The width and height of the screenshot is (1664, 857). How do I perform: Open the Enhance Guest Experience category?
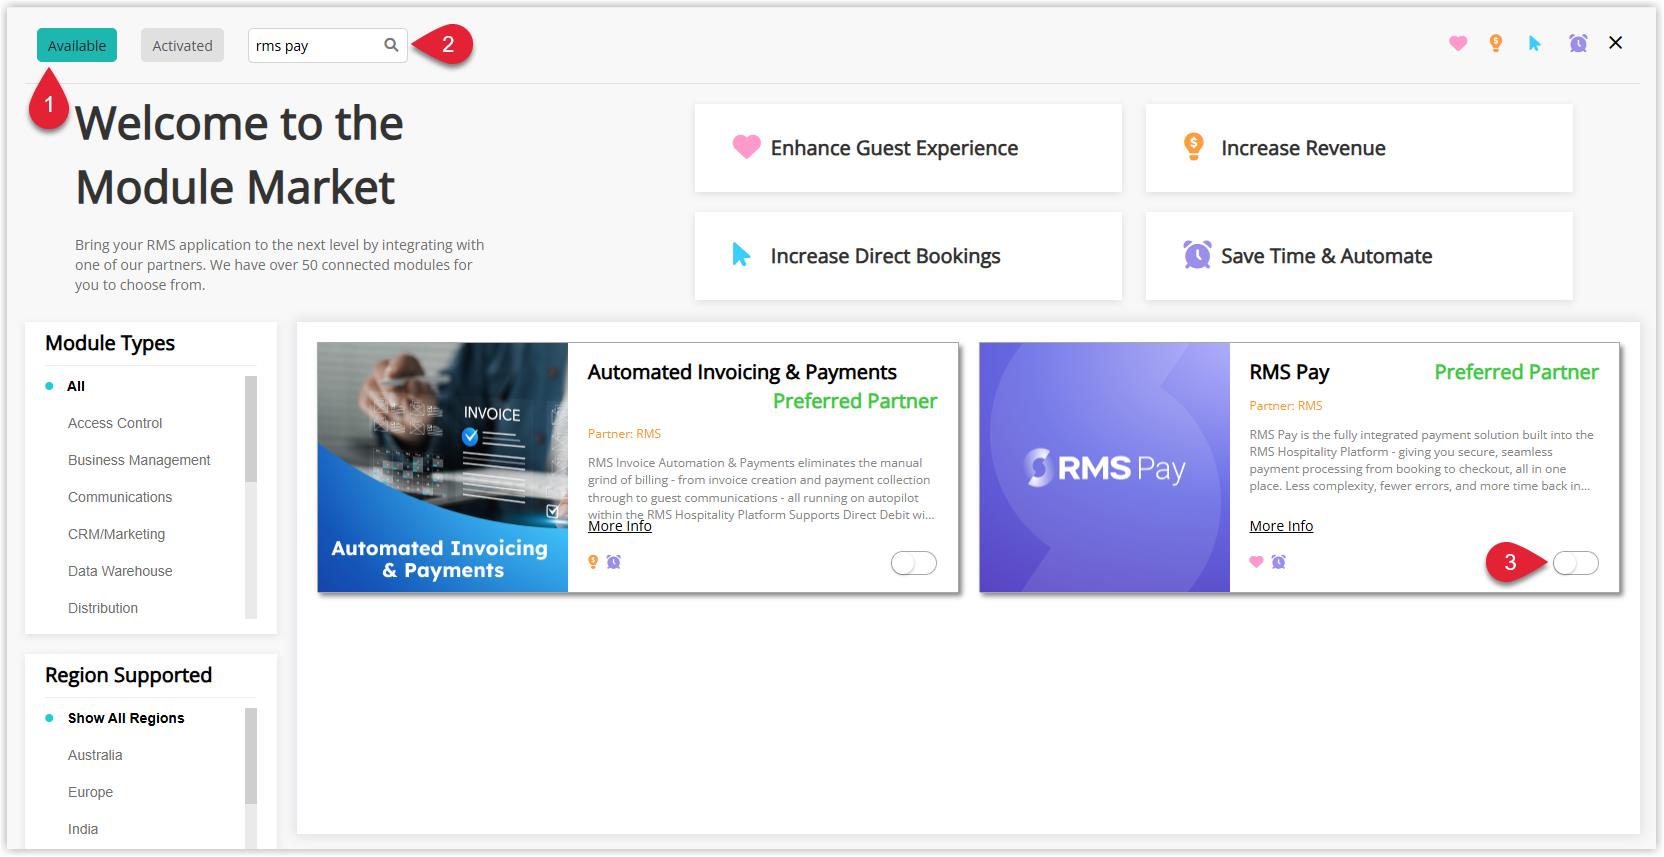pyautogui.click(x=908, y=148)
